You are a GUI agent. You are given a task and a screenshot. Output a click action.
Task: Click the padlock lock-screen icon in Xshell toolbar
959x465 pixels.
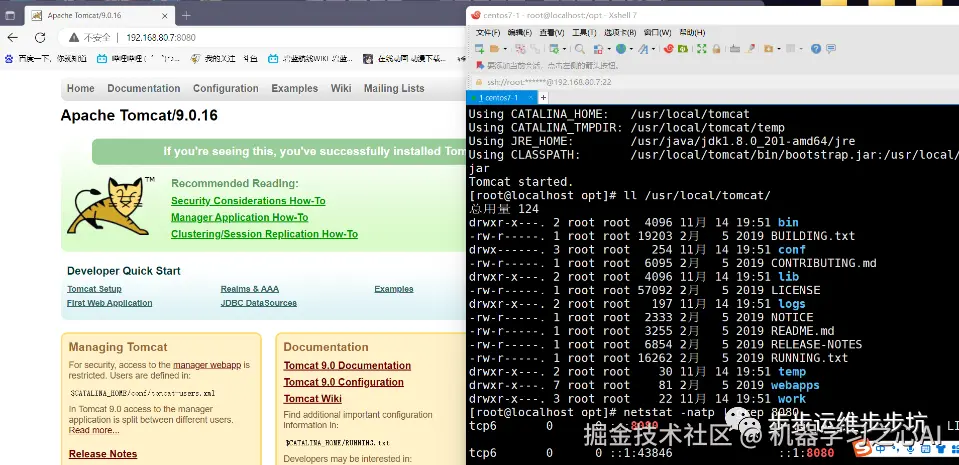coord(716,49)
